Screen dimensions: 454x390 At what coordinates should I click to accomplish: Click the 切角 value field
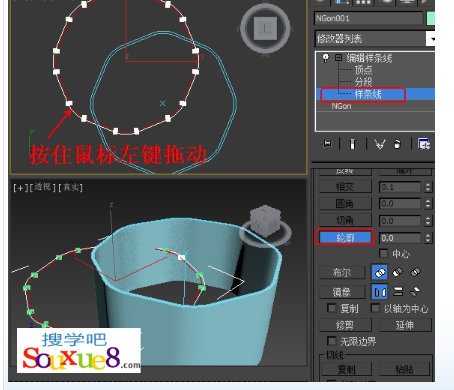(400, 221)
